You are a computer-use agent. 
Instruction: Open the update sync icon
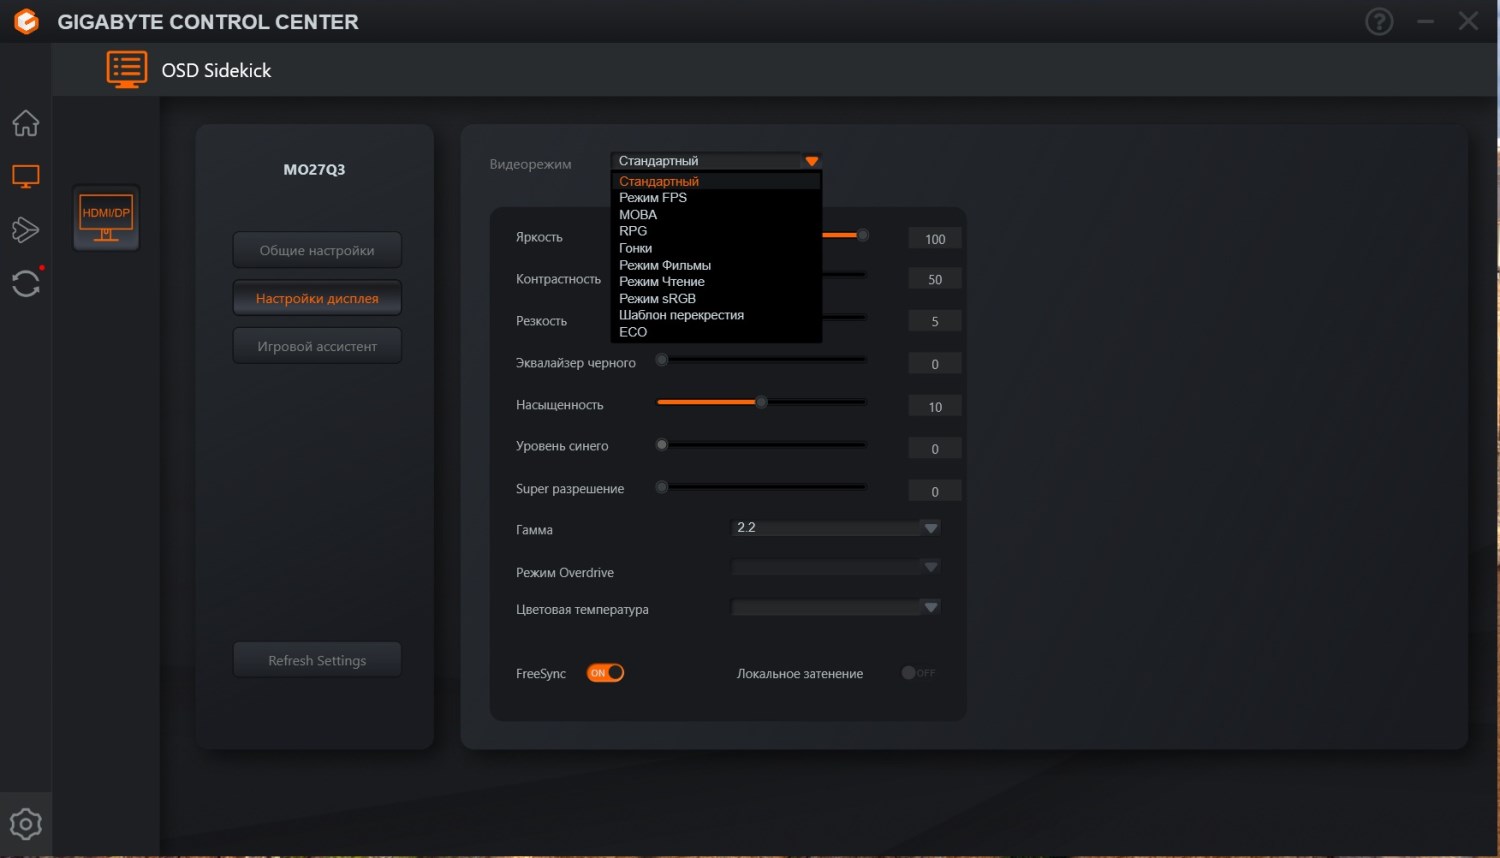point(26,283)
